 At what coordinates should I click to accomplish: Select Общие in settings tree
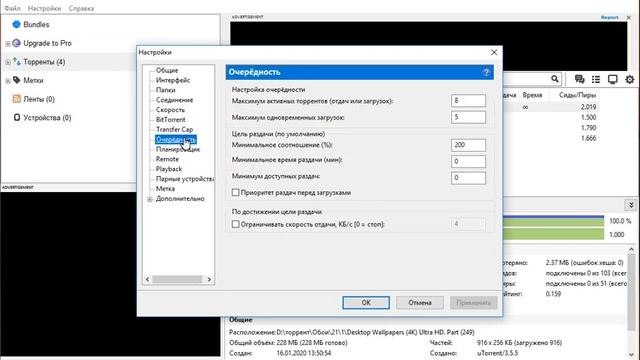click(167, 70)
